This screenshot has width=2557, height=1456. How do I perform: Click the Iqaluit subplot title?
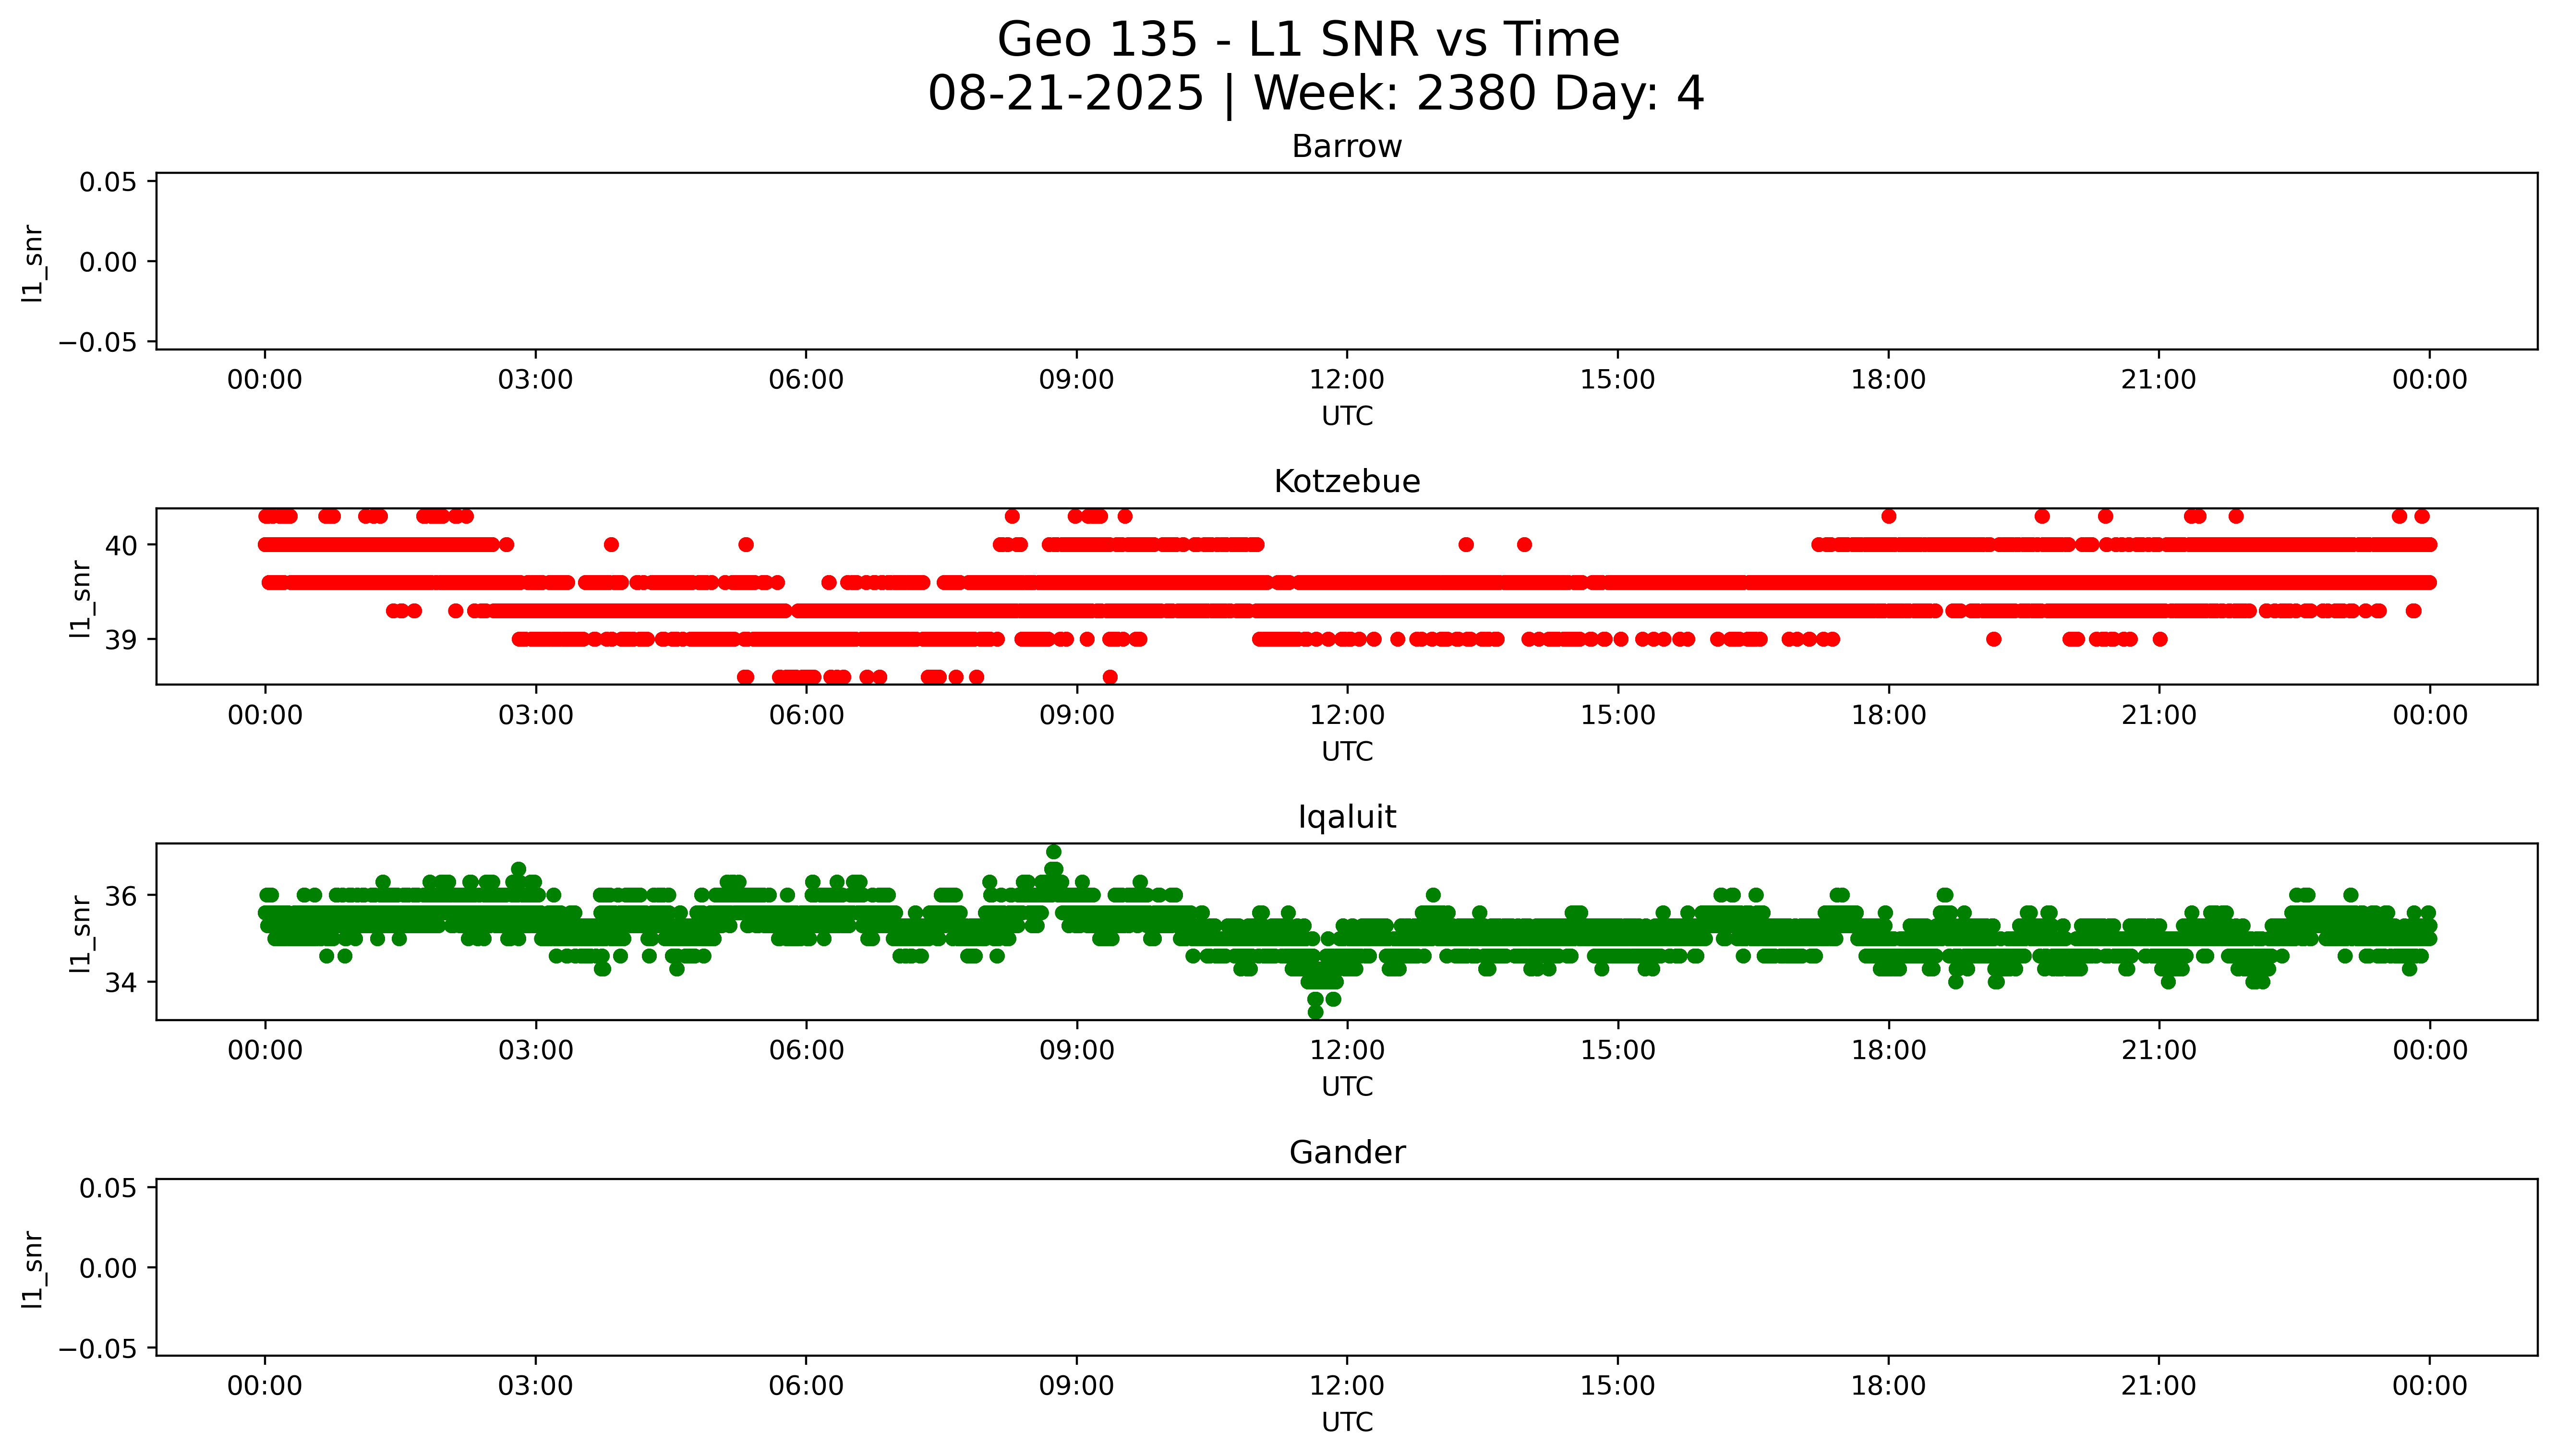pyautogui.click(x=1346, y=817)
